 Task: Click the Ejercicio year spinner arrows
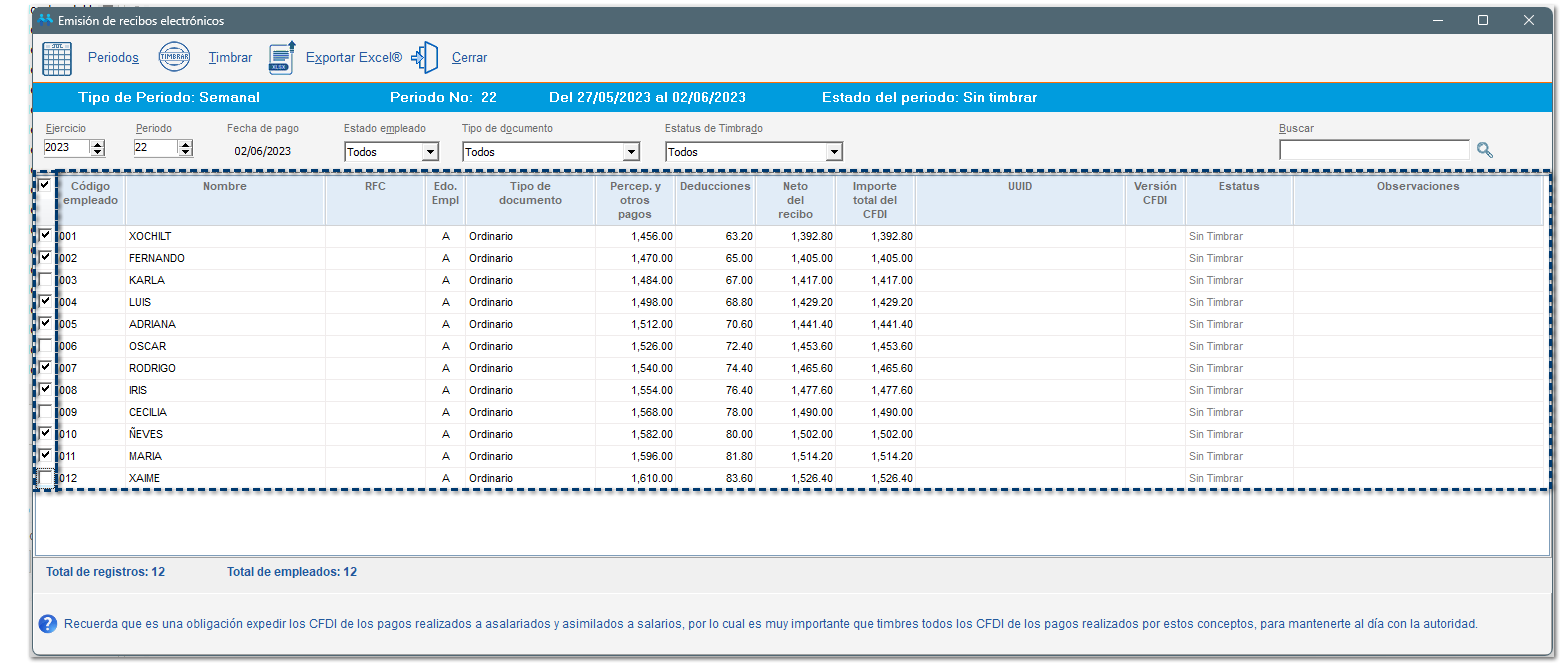(x=97, y=148)
